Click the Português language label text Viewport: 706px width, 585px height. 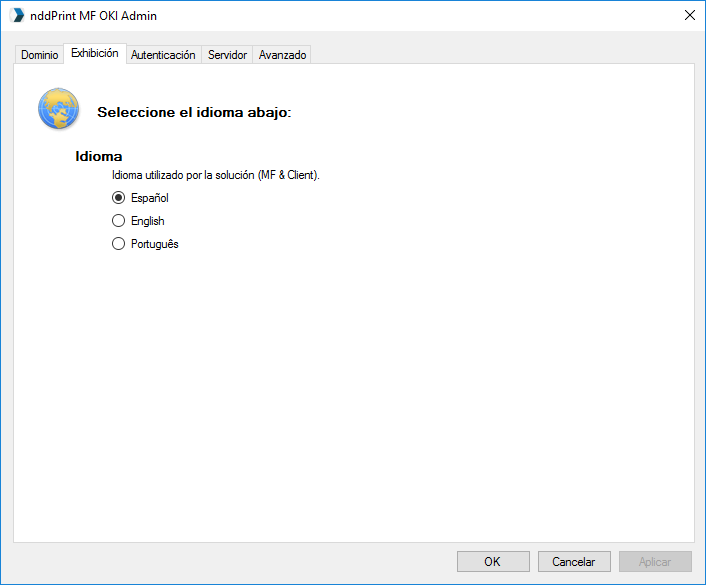coord(154,244)
